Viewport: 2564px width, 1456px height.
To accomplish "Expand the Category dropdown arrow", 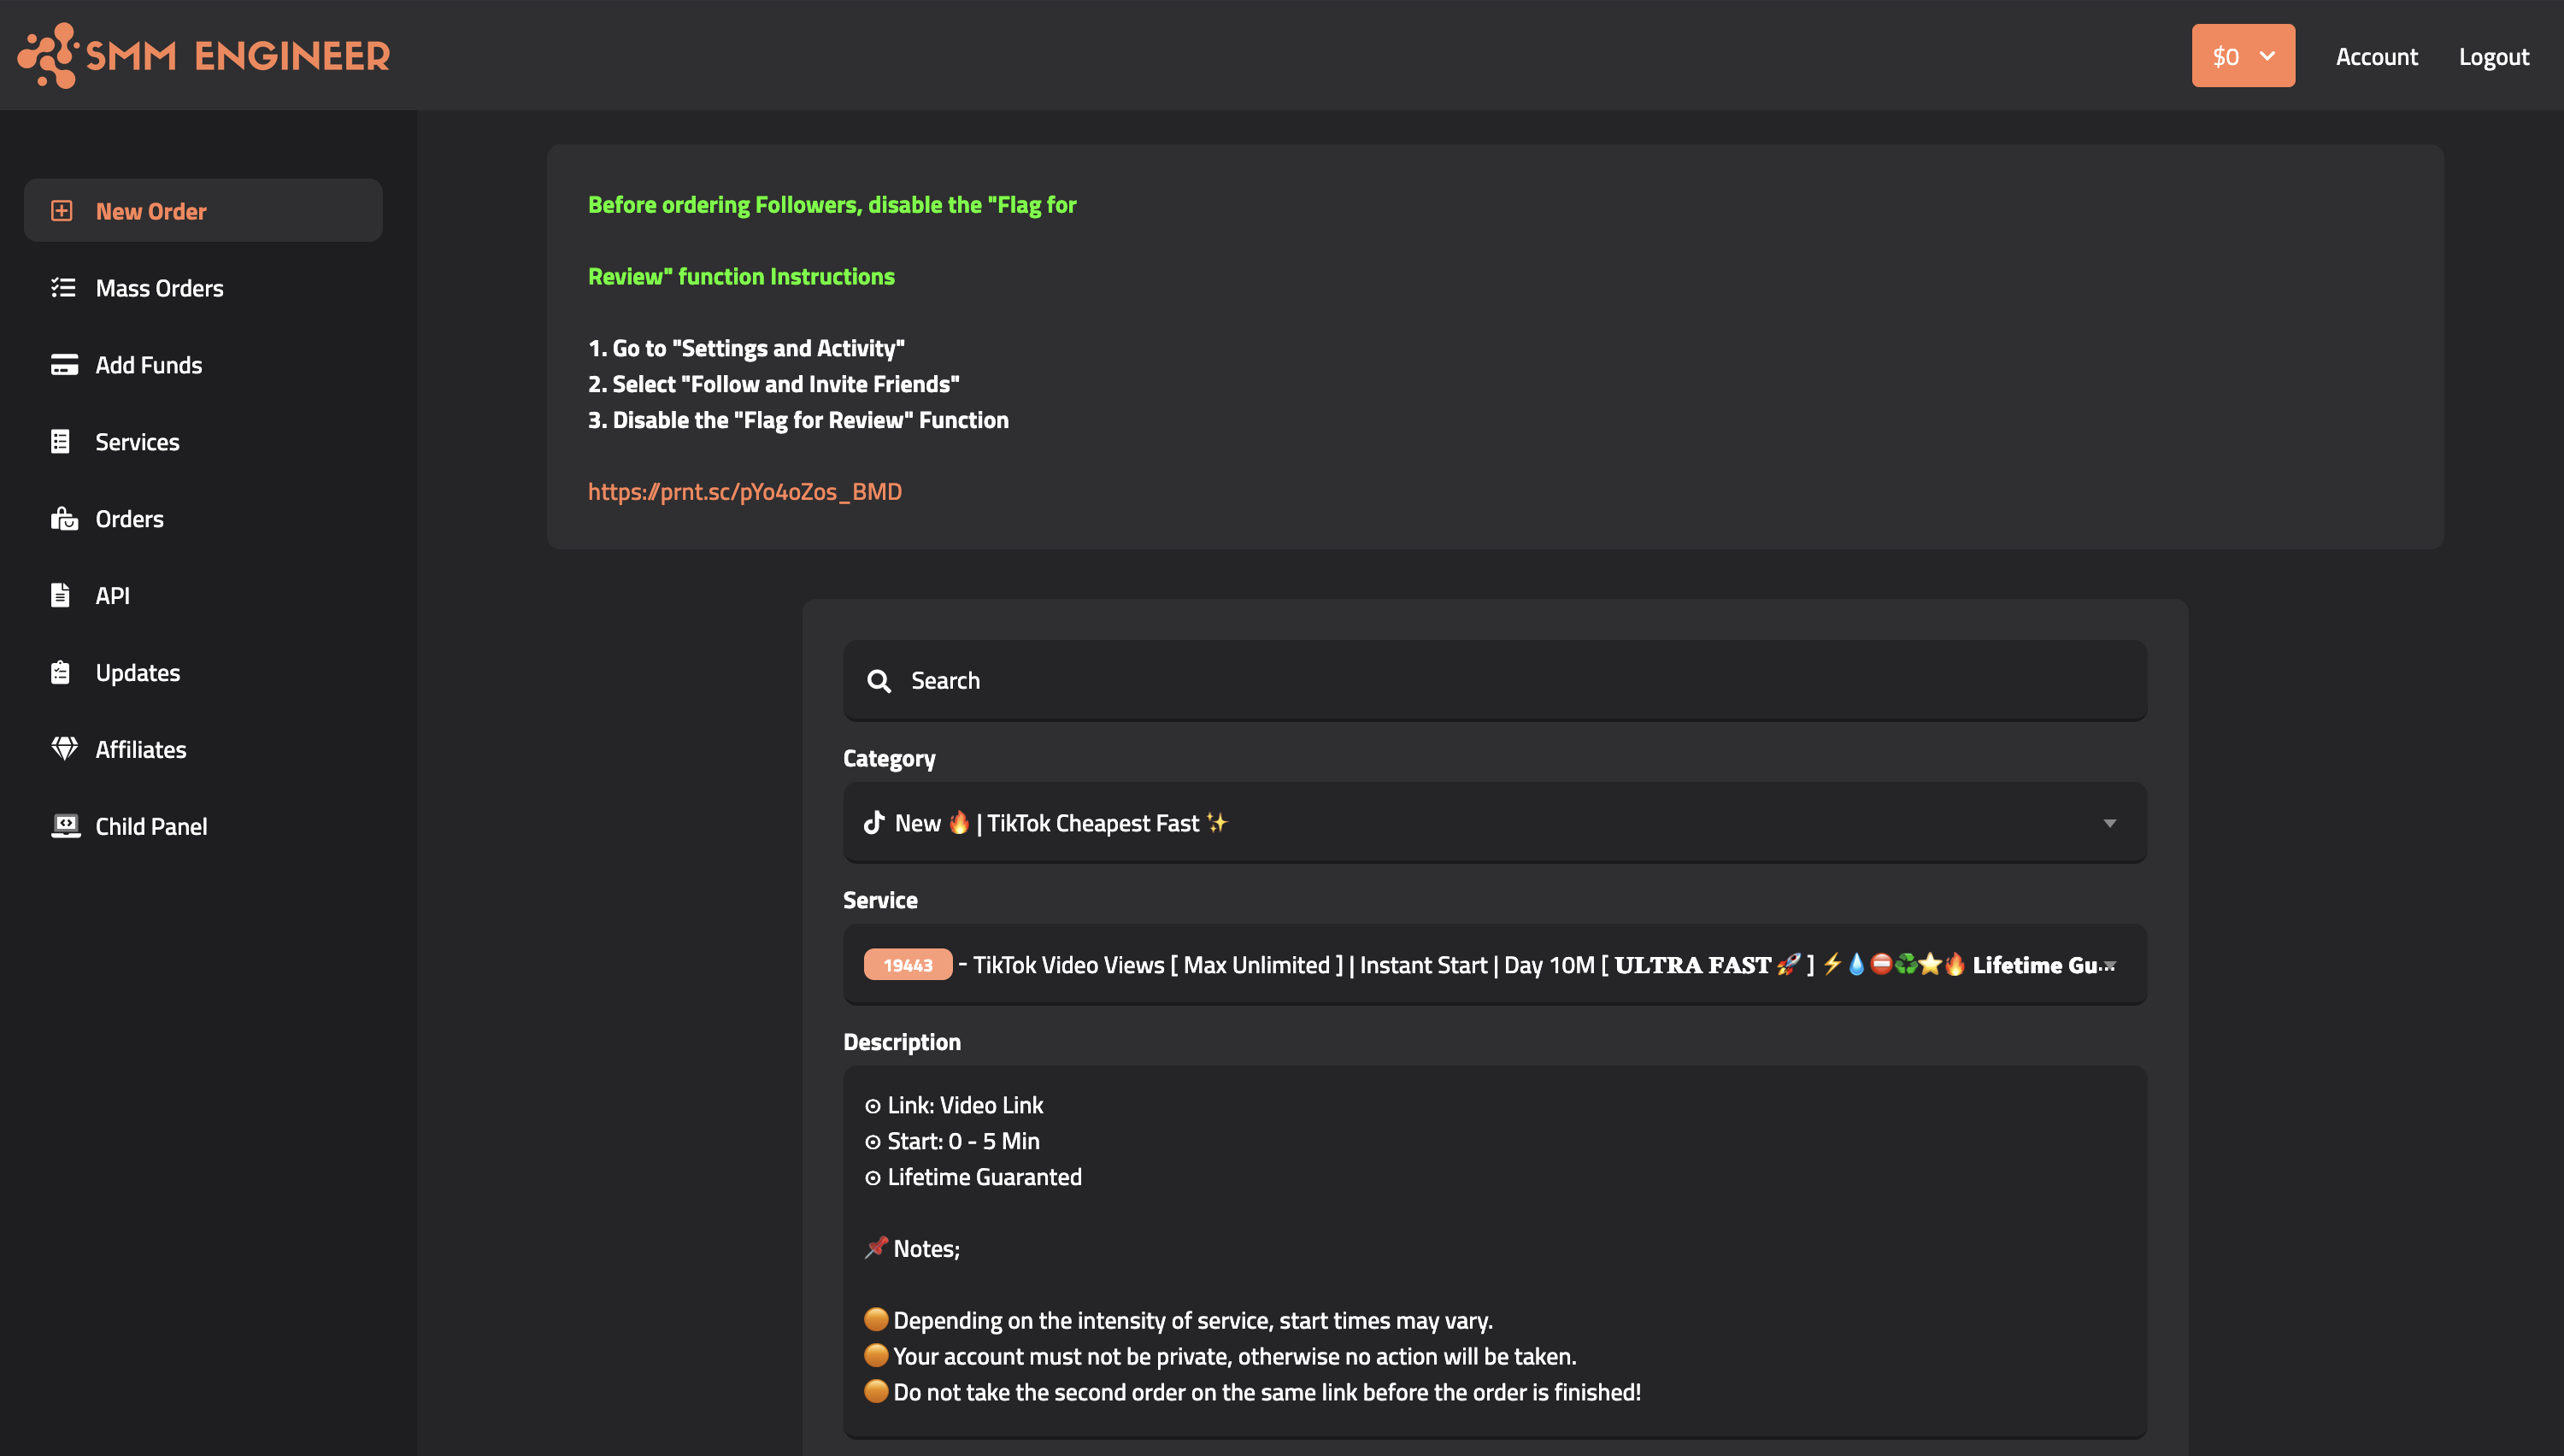I will pos(2109,824).
